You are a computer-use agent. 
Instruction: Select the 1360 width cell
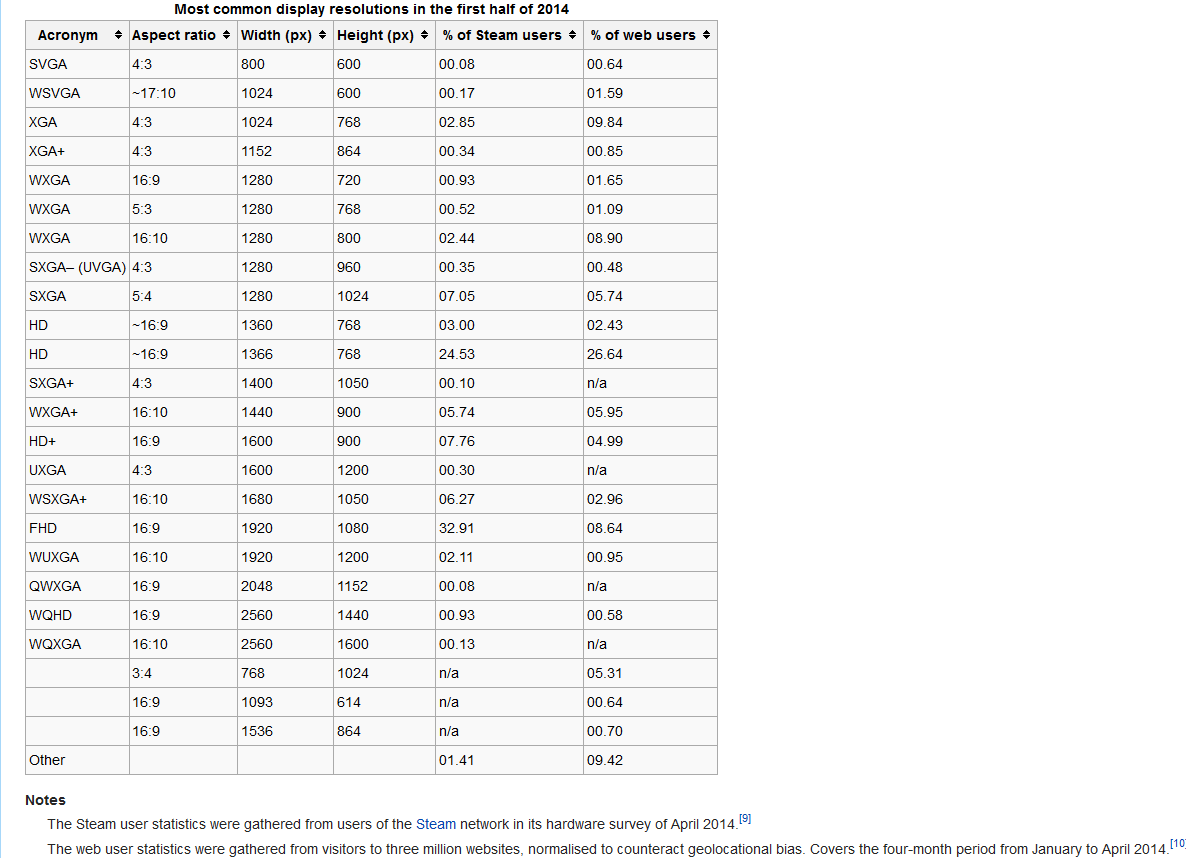tap(285, 325)
